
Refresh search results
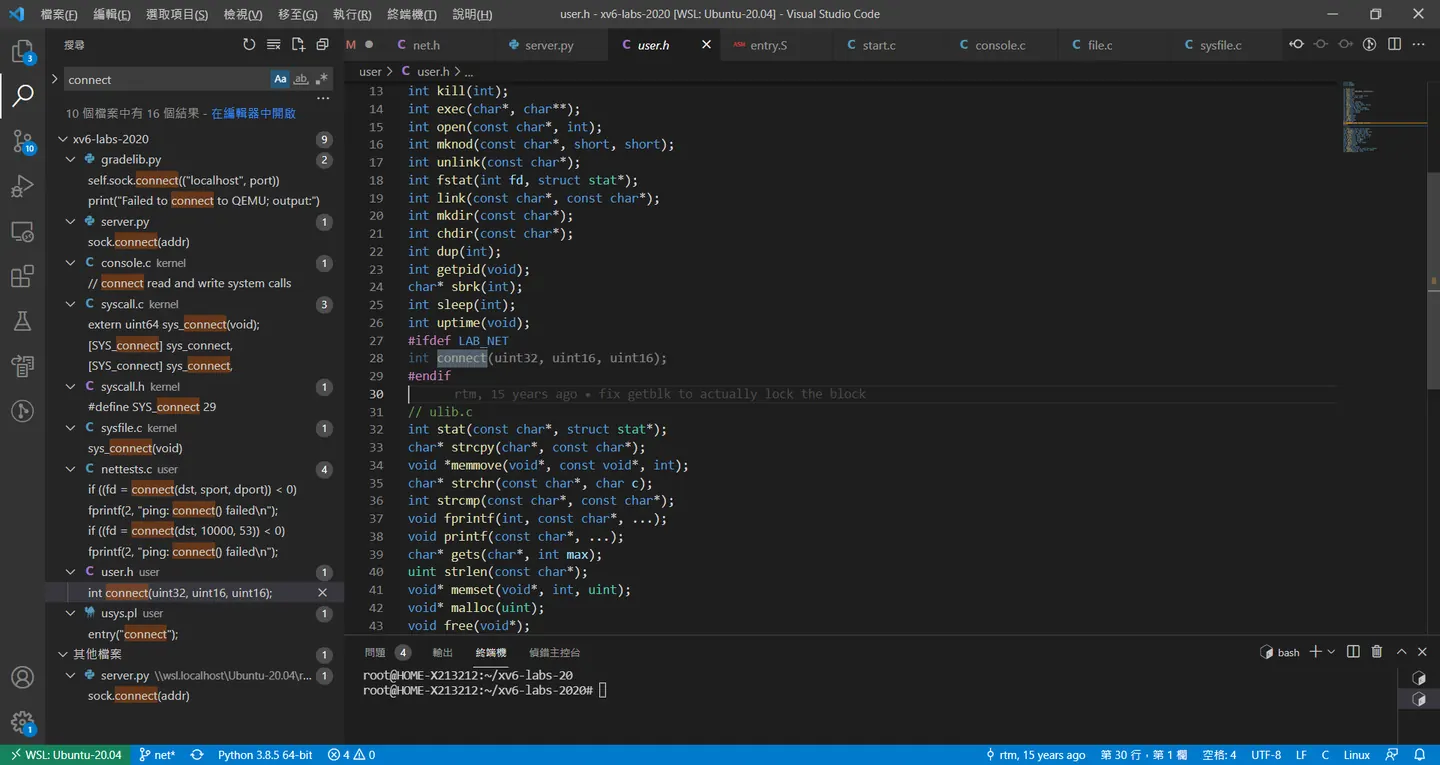249,44
